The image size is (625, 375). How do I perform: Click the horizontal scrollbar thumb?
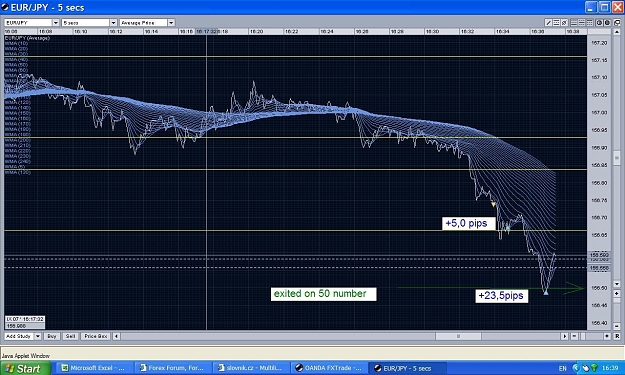(458, 336)
